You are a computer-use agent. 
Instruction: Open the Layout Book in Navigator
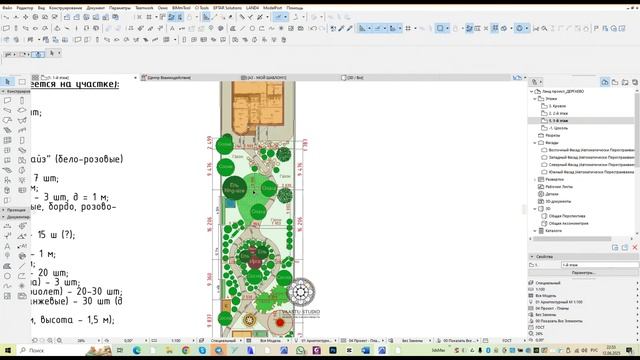click(625, 82)
